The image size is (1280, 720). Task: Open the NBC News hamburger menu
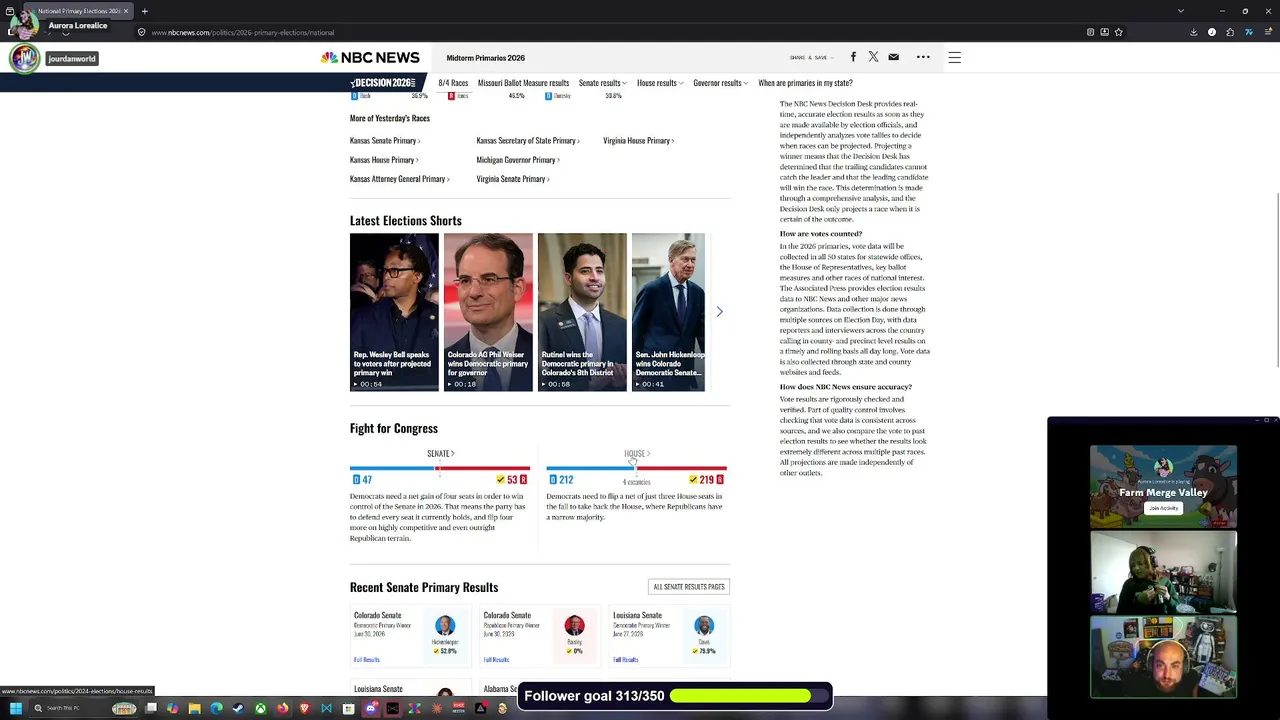pyautogui.click(x=954, y=58)
